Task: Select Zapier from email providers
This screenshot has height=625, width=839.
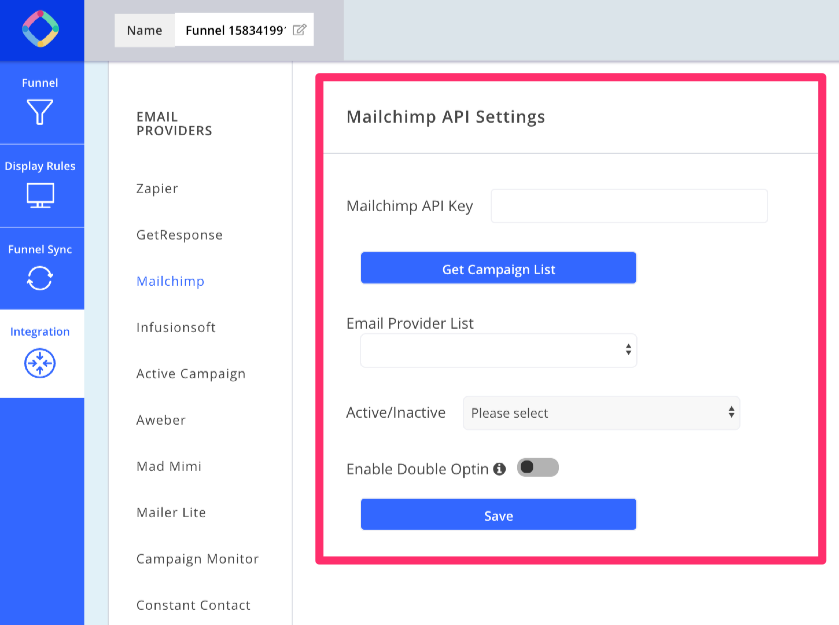Action: (157, 189)
